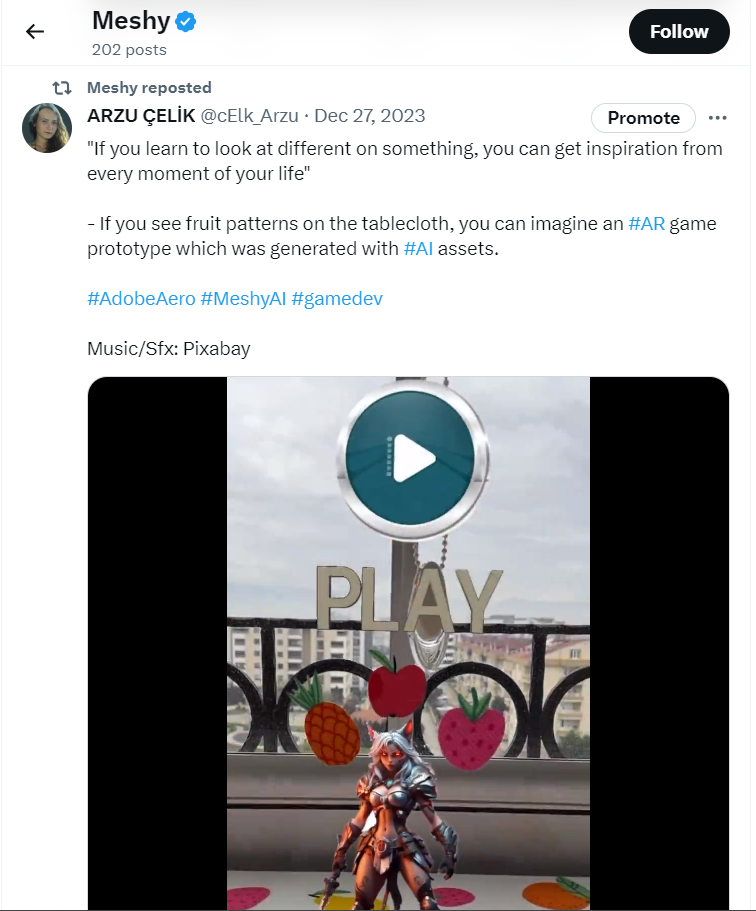Click the back arrow icon

[x=35, y=31]
